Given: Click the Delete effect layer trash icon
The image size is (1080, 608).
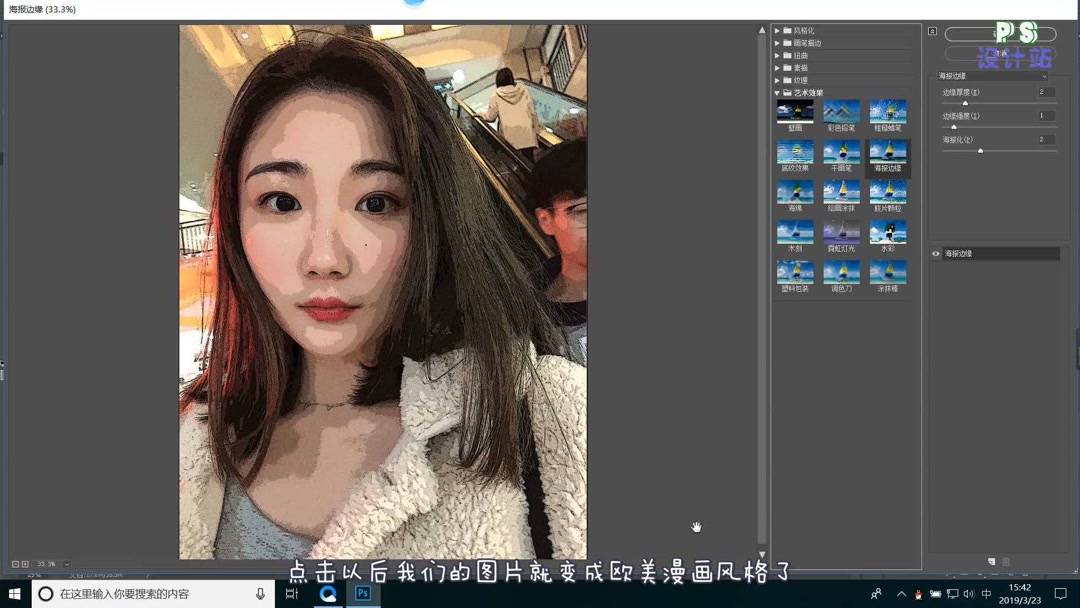Looking at the screenshot, I should [1006, 562].
